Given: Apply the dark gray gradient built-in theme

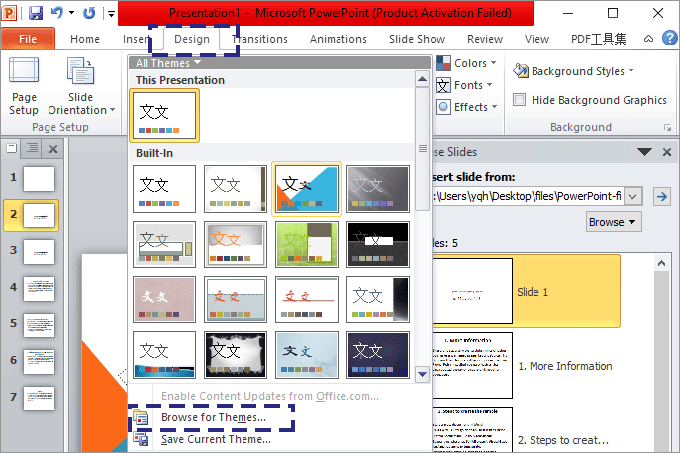Looking at the screenshot, I should [x=378, y=189].
